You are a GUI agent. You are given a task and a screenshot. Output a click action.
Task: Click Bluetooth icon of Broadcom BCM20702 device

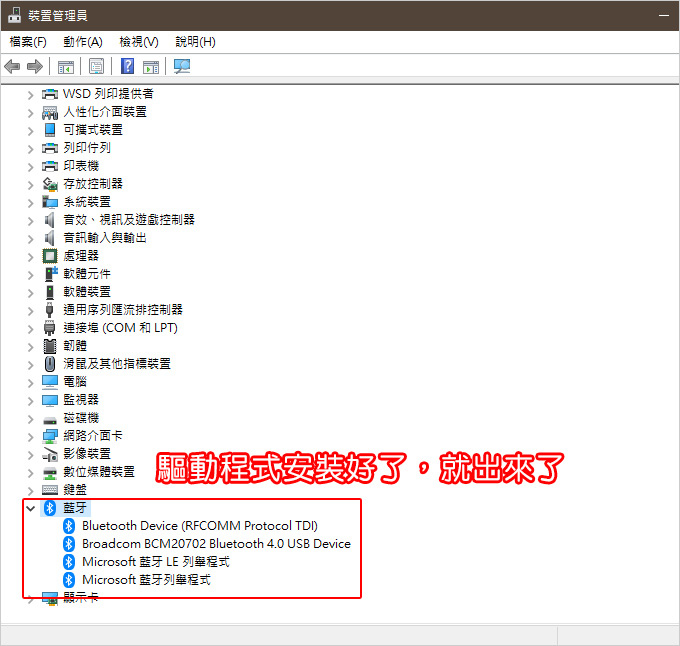click(69, 544)
